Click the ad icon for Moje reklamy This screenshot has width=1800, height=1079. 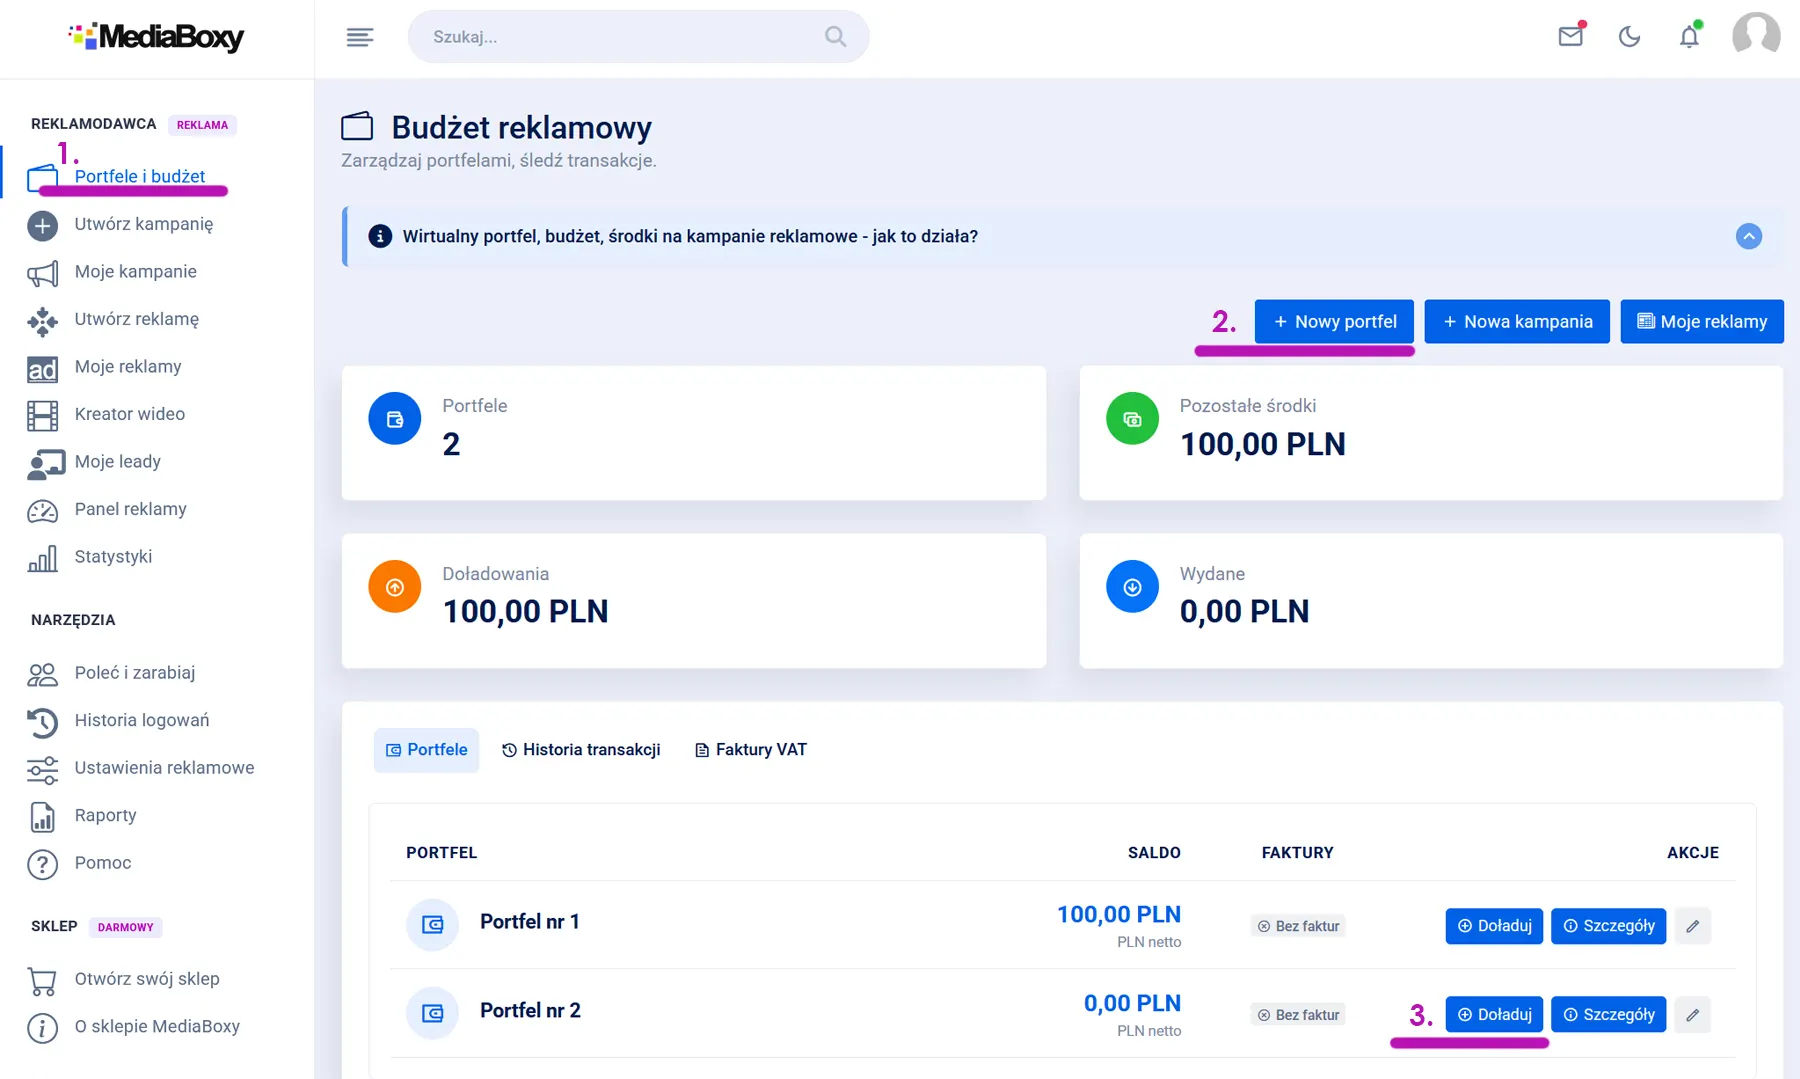coord(42,369)
